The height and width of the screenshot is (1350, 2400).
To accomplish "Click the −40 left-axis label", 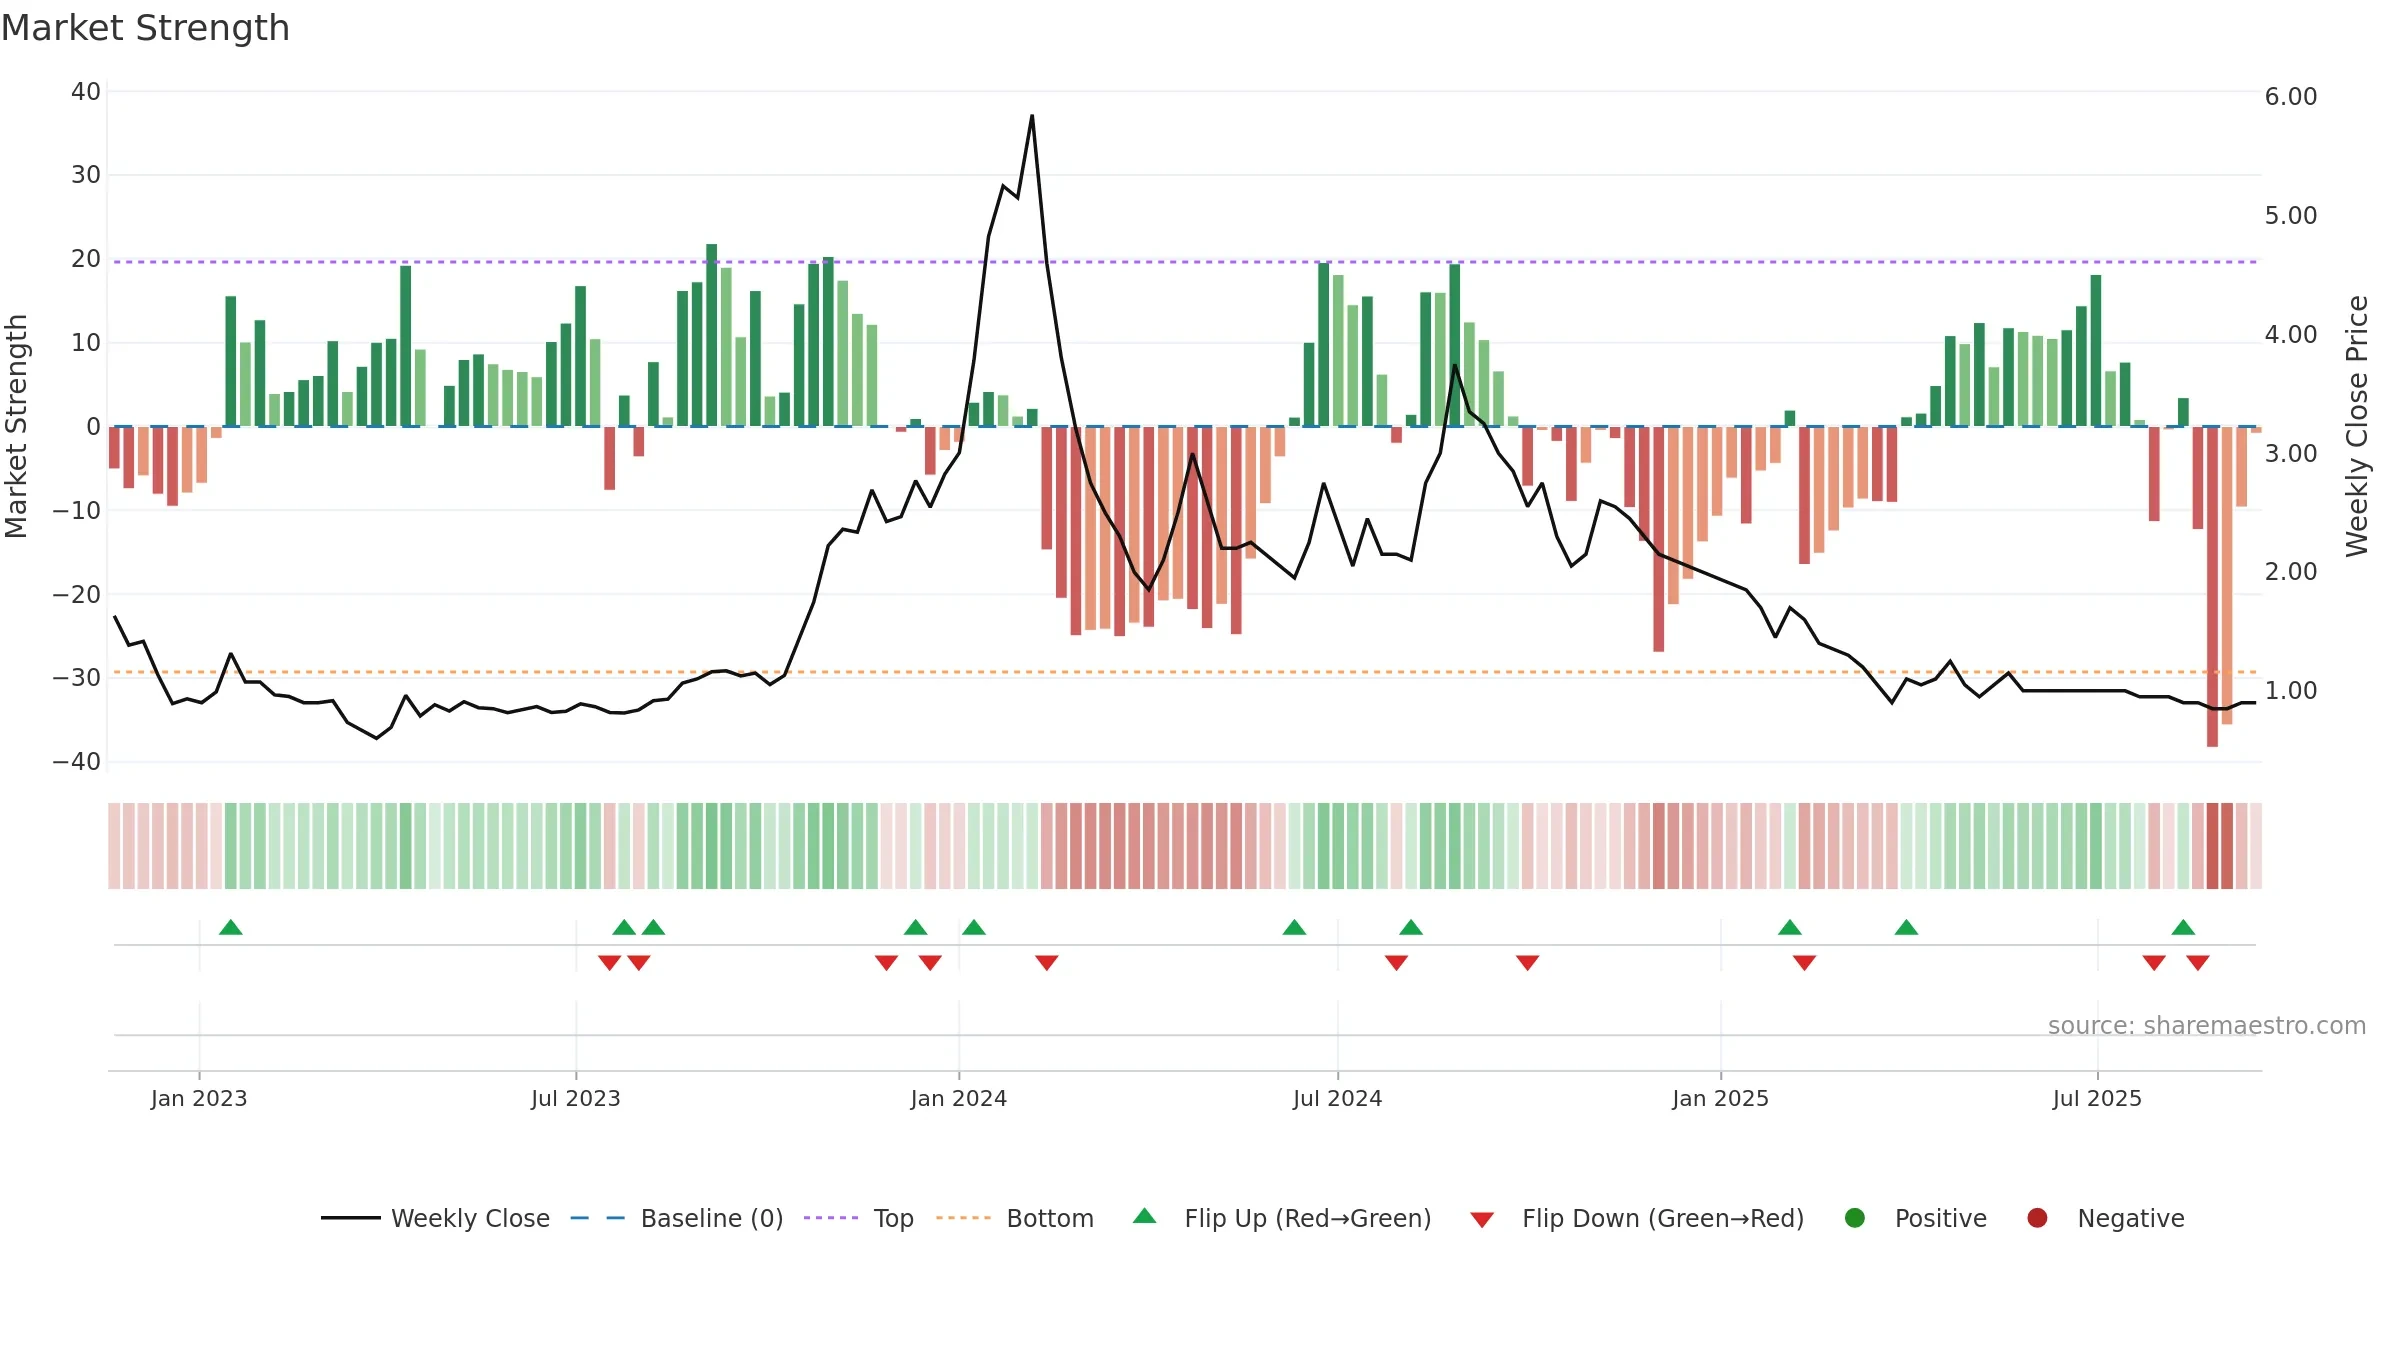I will 77,762.
